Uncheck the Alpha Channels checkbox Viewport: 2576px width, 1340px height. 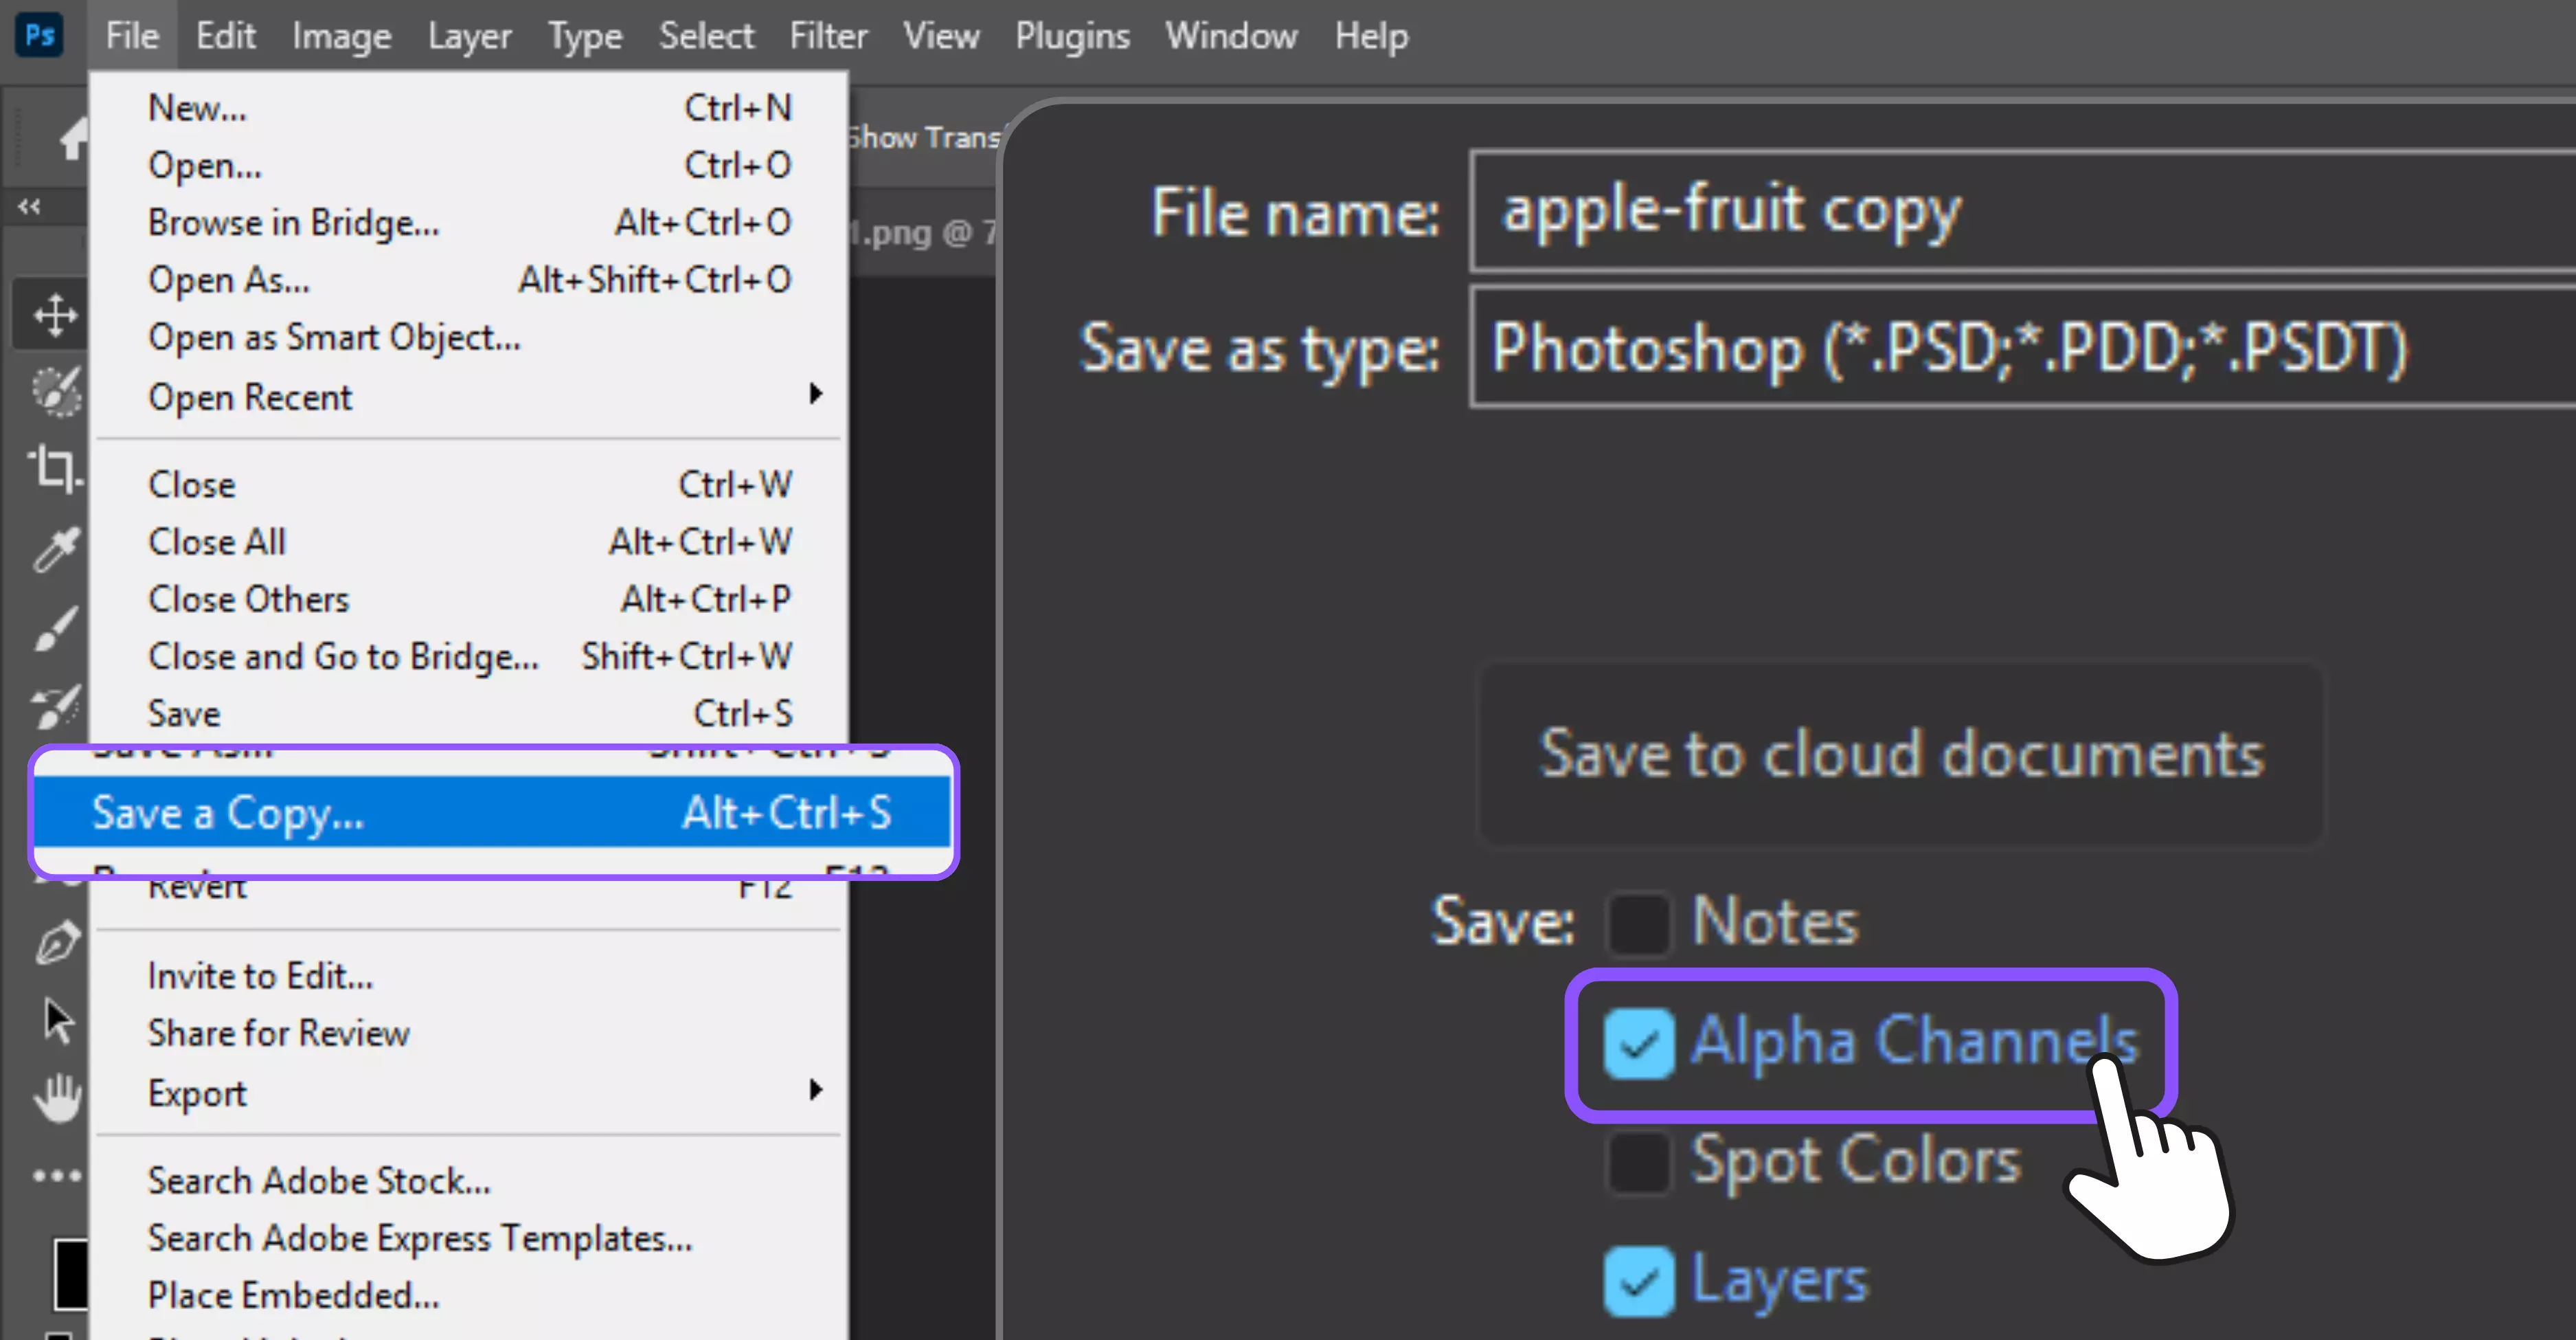1638,1043
